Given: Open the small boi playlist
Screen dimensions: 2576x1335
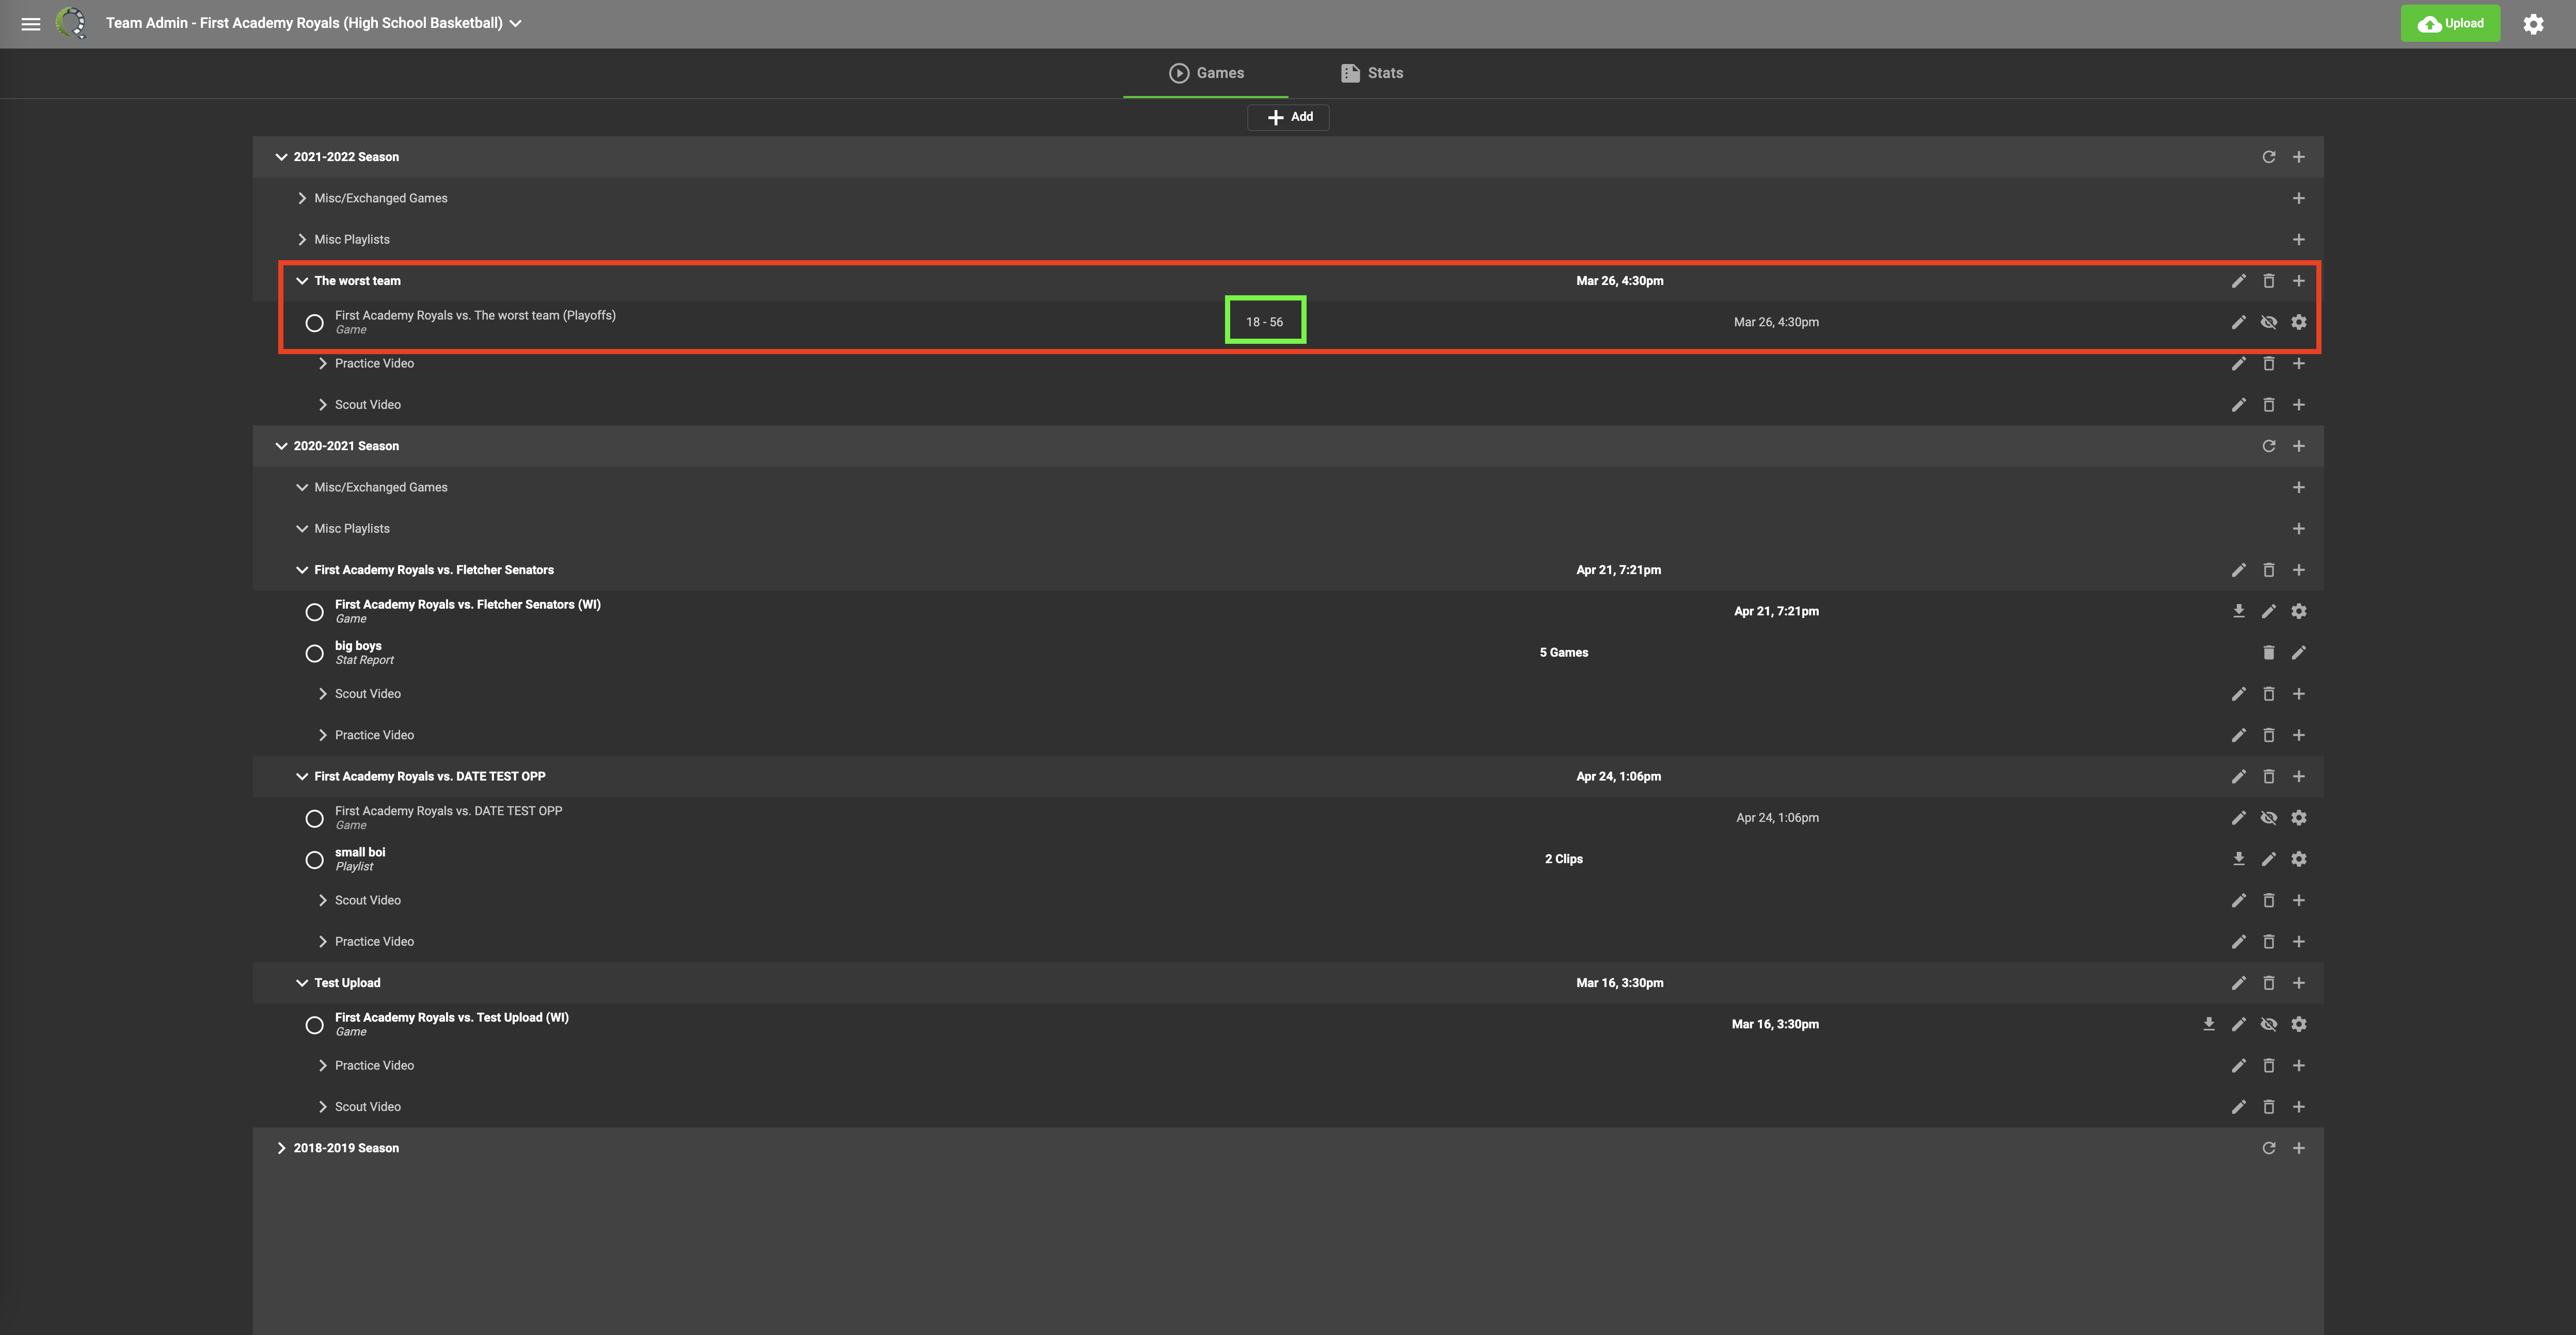Looking at the screenshot, I should coord(360,852).
